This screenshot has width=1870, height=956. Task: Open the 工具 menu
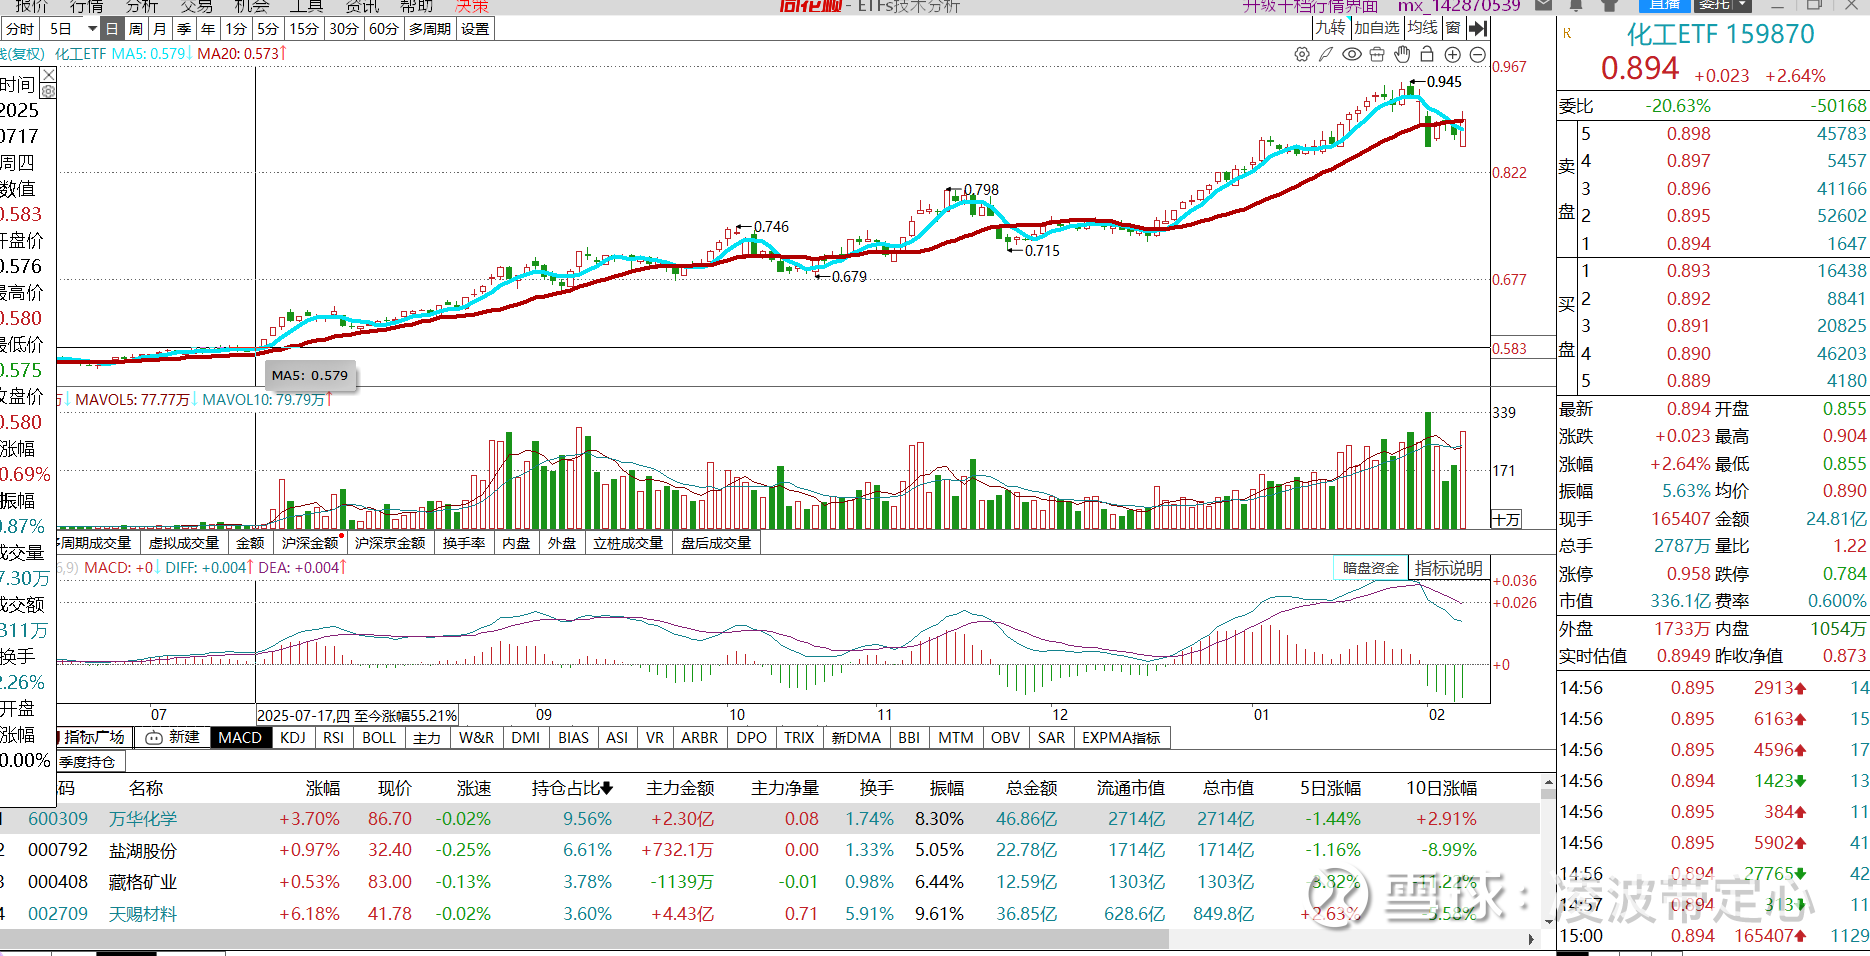pos(306,6)
